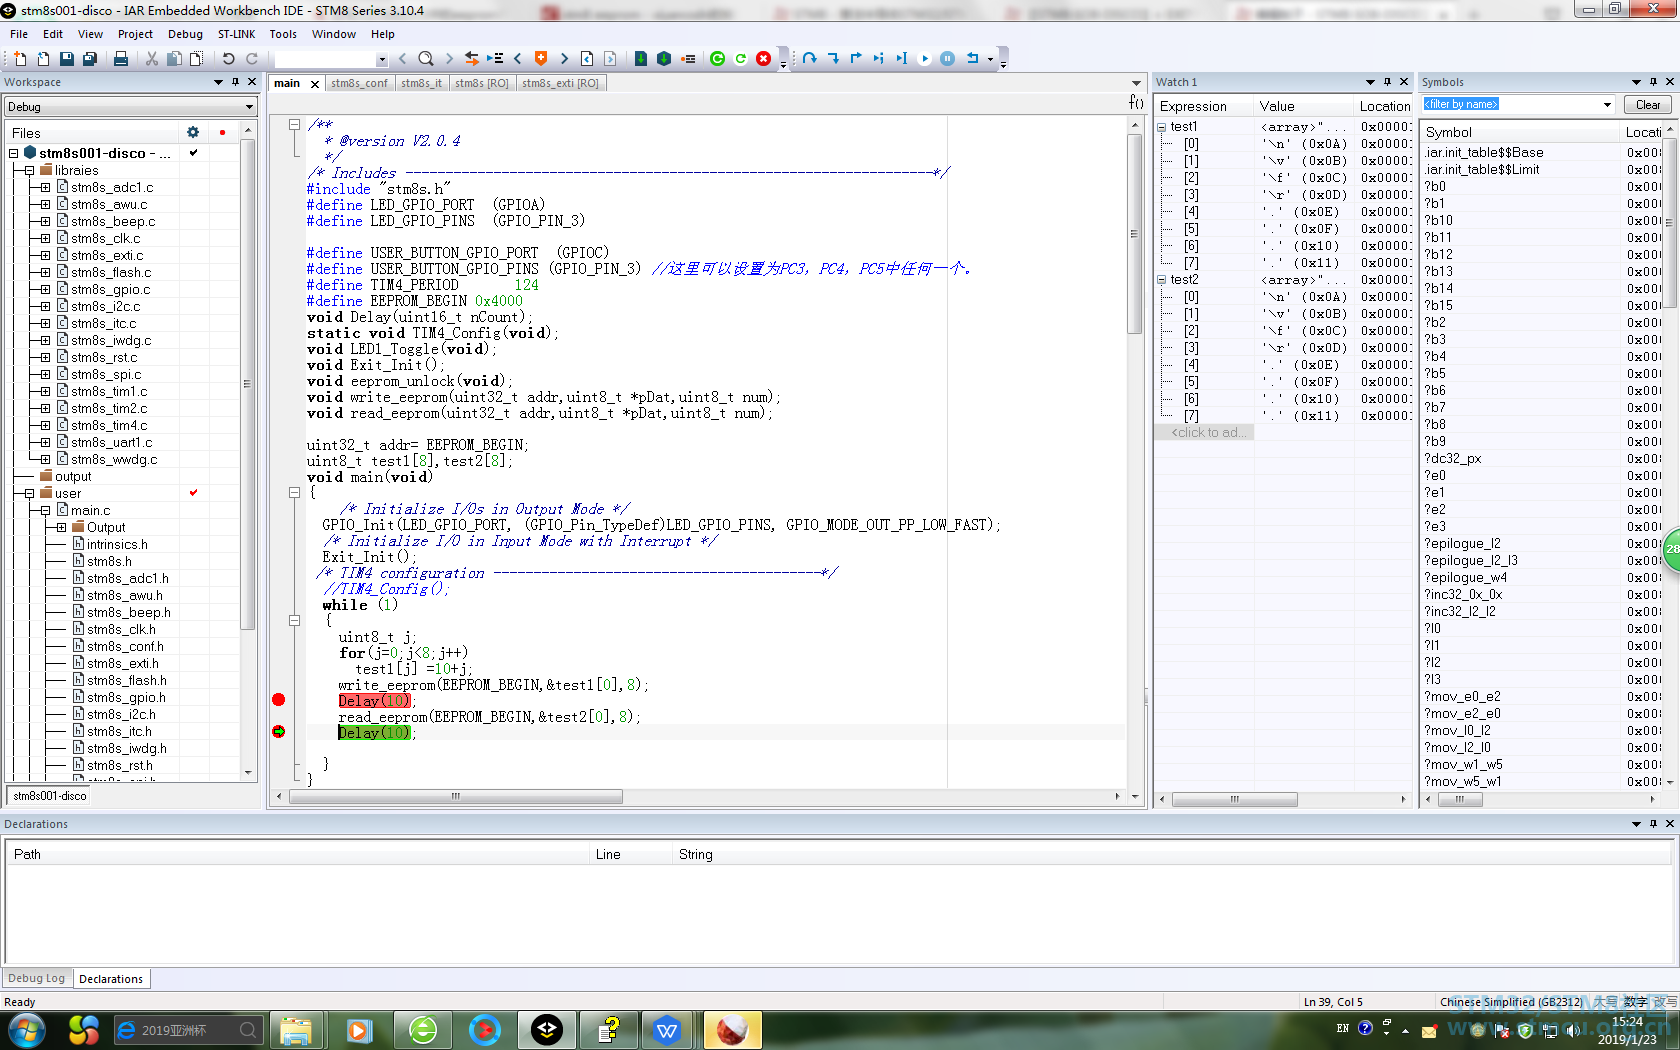Open the File menu
Screen dimensions: 1680x1050
(19, 34)
